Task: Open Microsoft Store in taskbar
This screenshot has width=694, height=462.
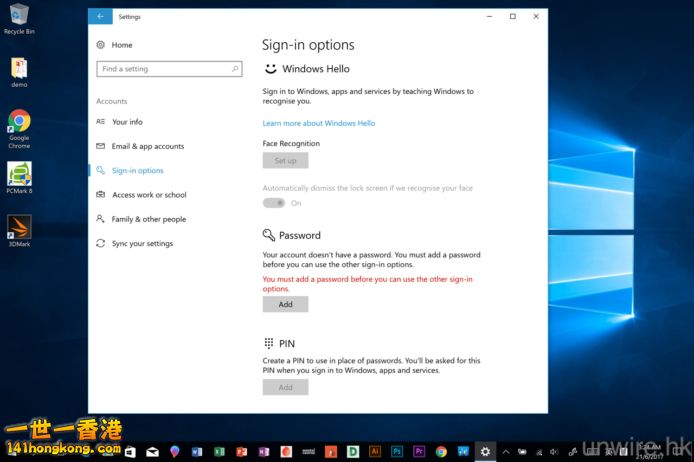Action: point(130,451)
